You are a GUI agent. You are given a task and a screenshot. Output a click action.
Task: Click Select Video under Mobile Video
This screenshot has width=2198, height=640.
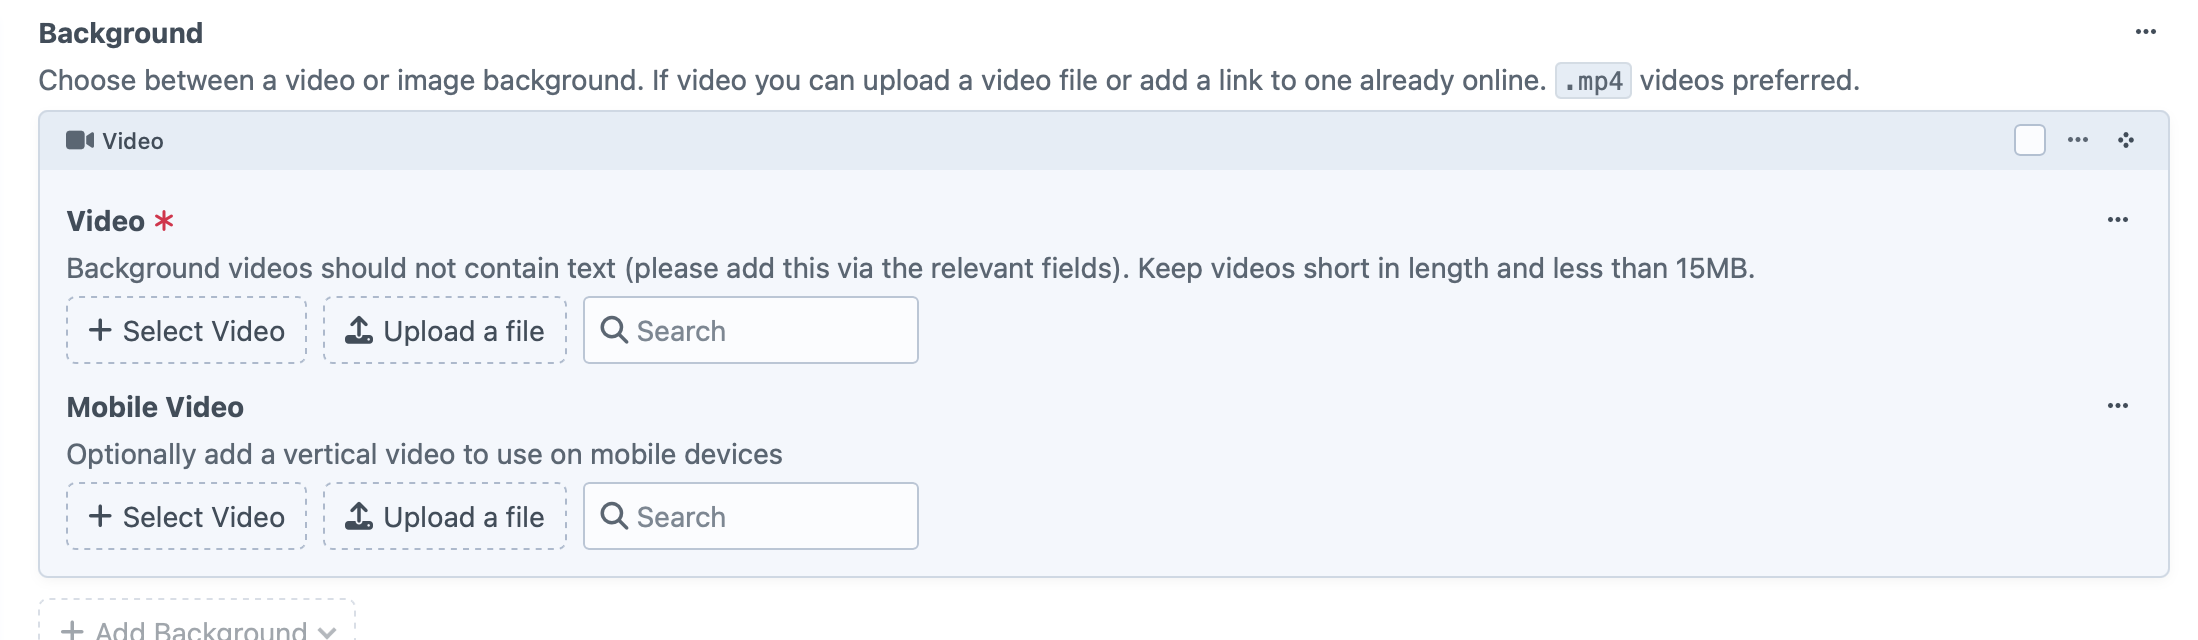pos(187,516)
